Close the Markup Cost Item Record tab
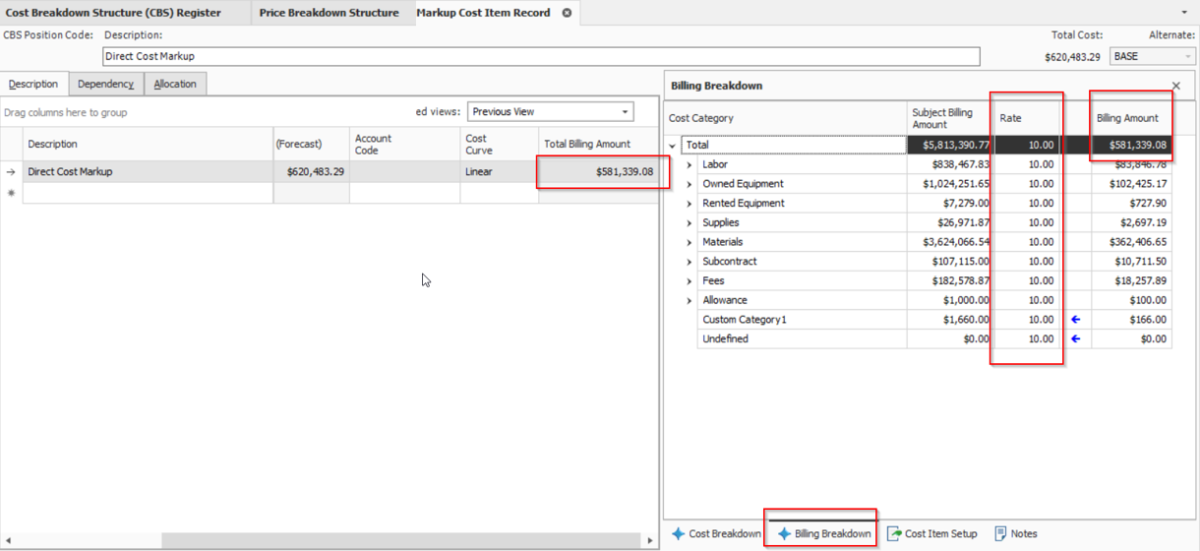 tap(567, 13)
